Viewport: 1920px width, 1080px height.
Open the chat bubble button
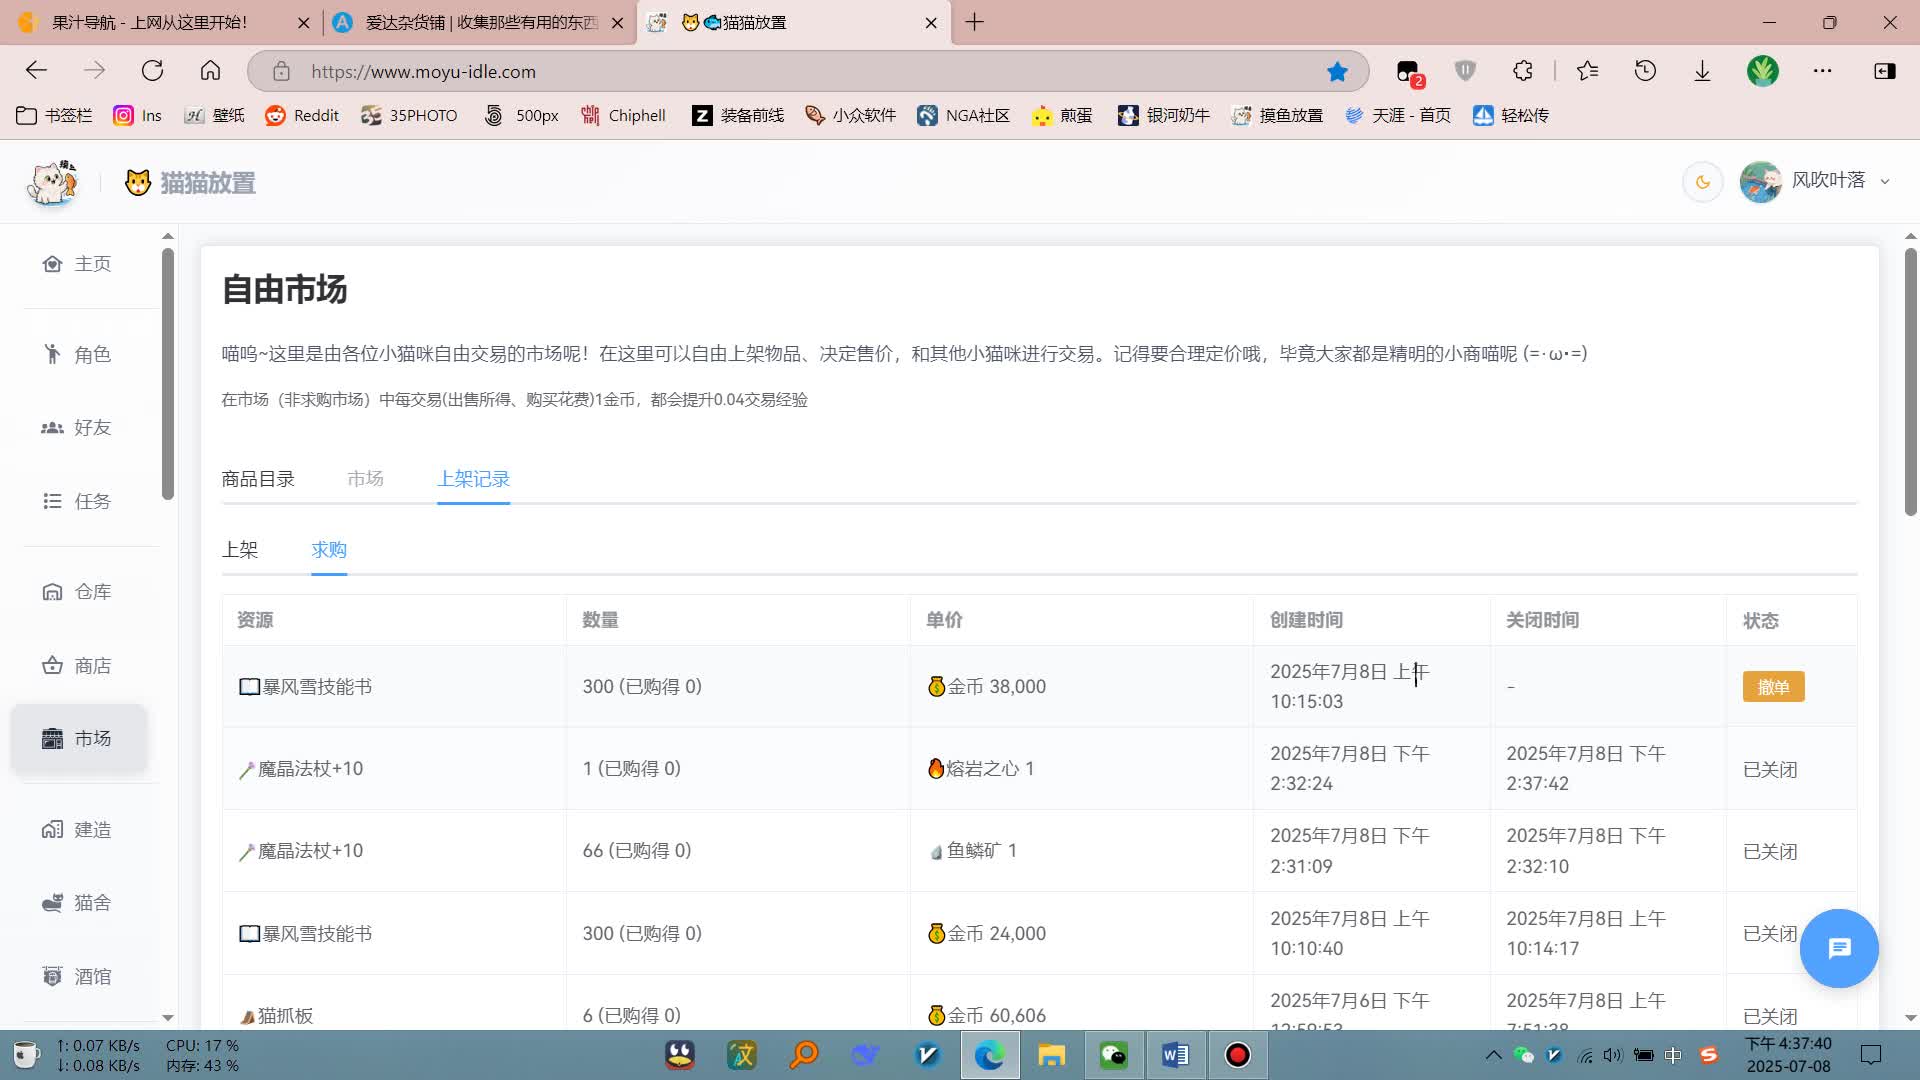coord(1838,948)
